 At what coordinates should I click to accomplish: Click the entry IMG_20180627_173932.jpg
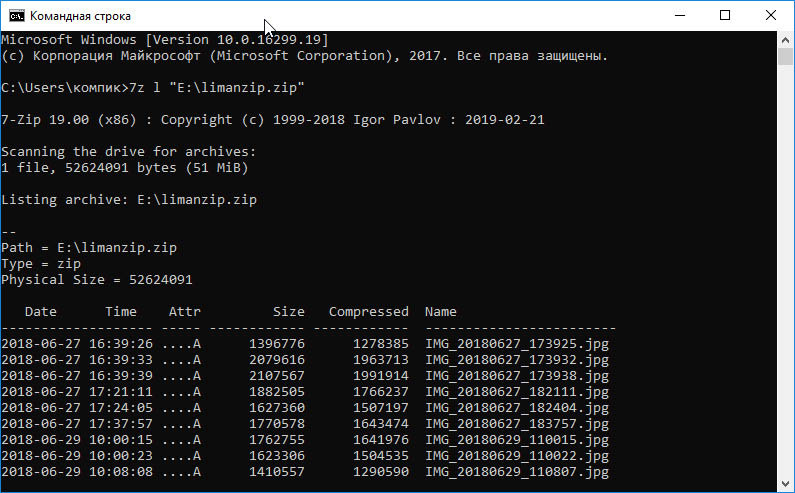tap(517, 360)
